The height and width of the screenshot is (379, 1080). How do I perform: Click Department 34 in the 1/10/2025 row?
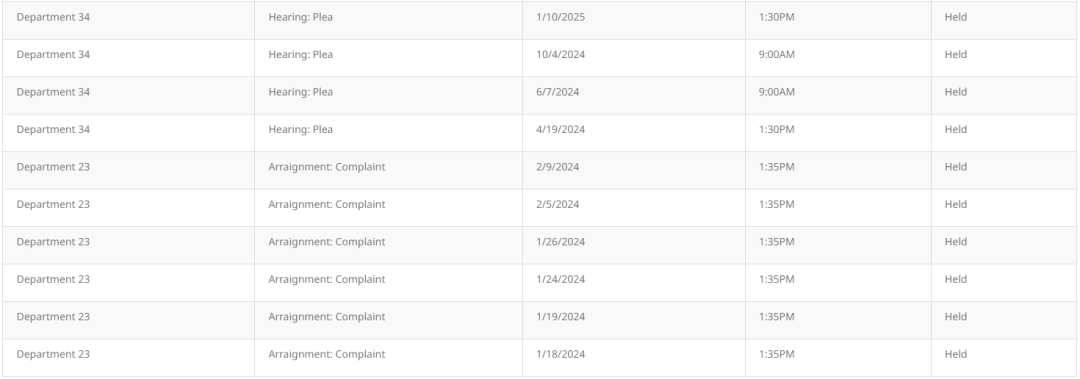point(53,17)
